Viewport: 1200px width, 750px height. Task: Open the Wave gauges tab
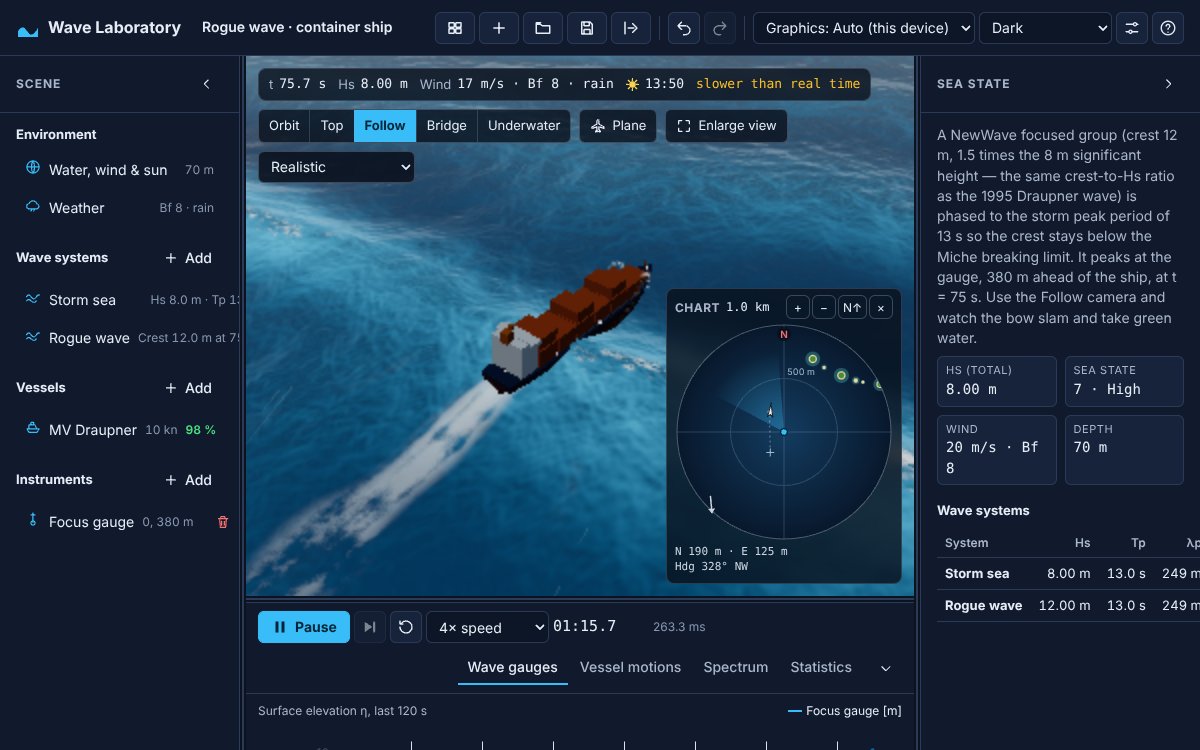[513, 667]
